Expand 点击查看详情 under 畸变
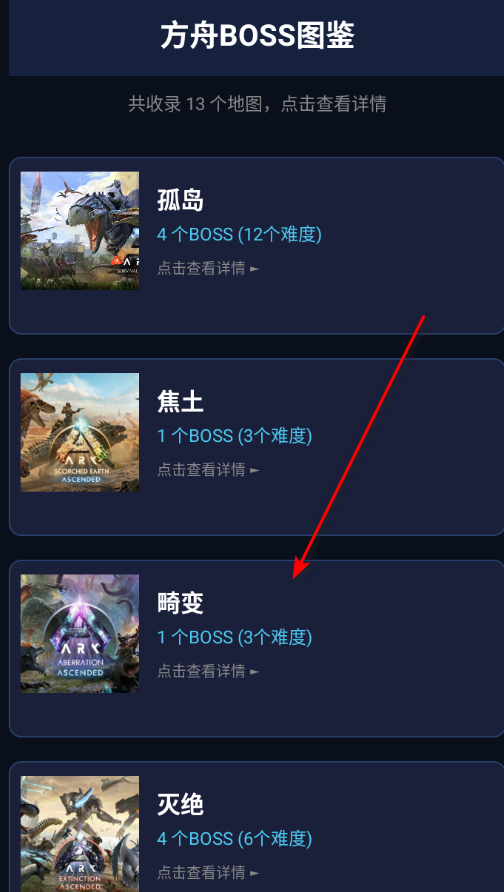 pos(208,671)
